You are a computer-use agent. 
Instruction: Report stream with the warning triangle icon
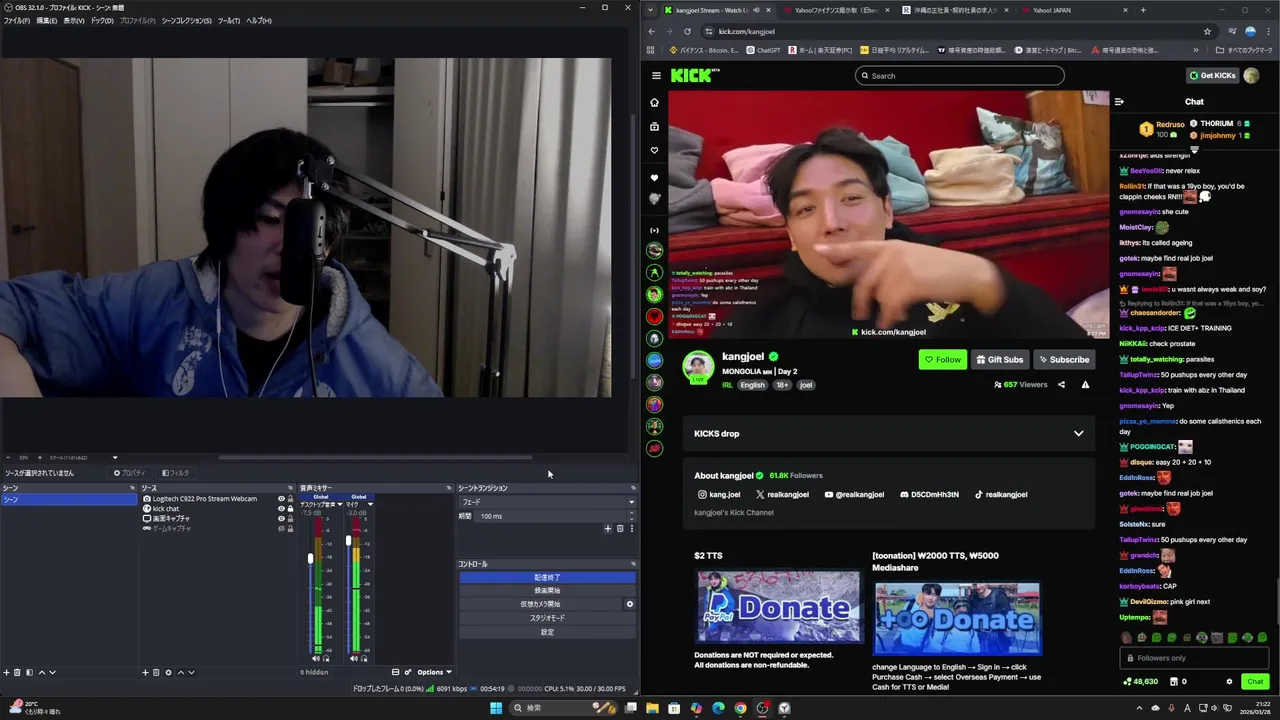(1085, 384)
